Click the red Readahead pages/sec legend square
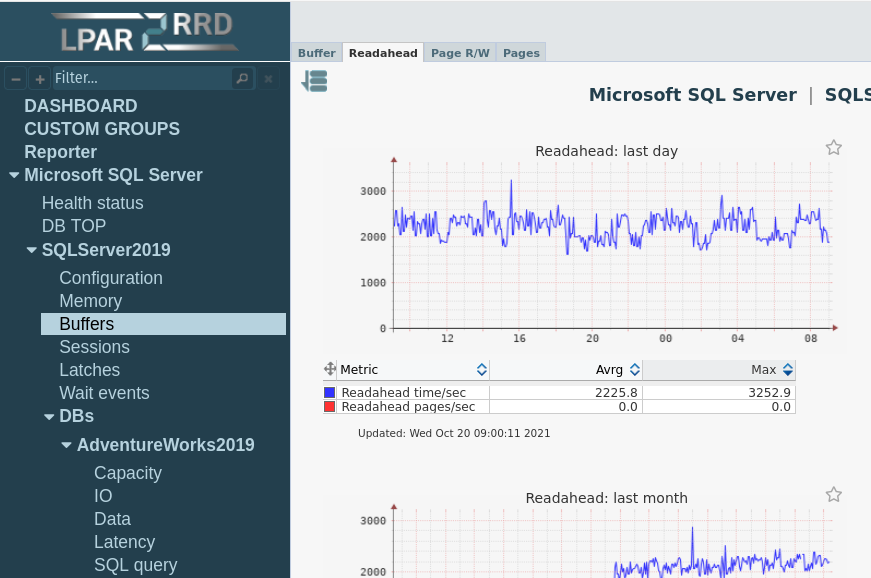The height and width of the screenshot is (578, 871). [330, 406]
